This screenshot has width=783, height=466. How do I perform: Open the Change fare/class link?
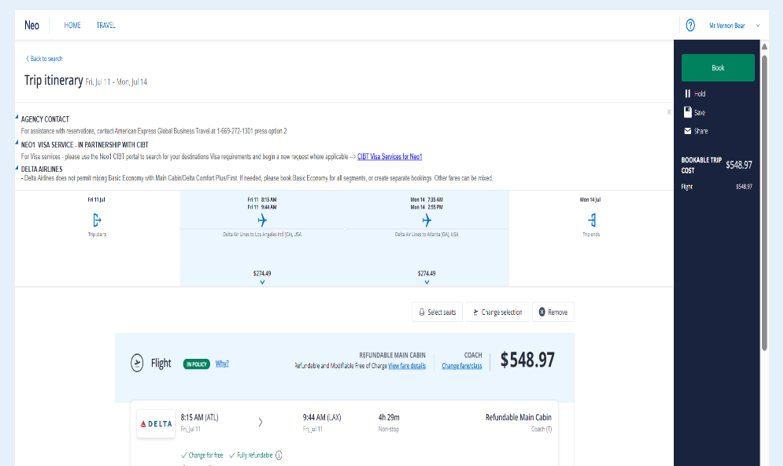[x=462, y=366]
